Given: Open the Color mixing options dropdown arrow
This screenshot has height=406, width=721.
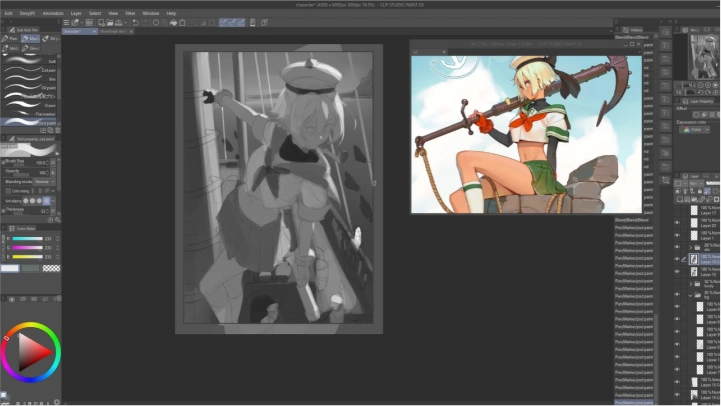Looking at the screenshot, I should 53,191.
